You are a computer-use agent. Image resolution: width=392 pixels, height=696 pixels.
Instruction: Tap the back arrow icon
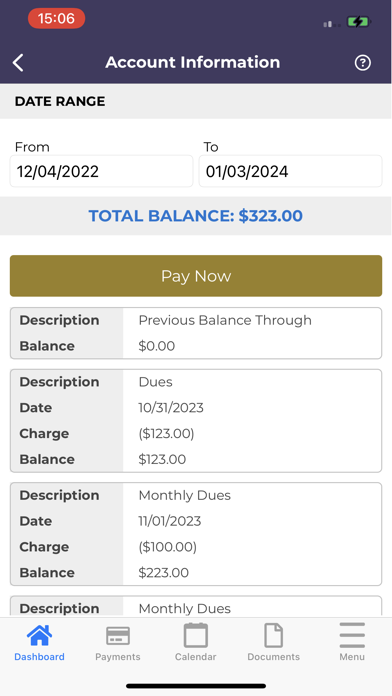(18, 63)
